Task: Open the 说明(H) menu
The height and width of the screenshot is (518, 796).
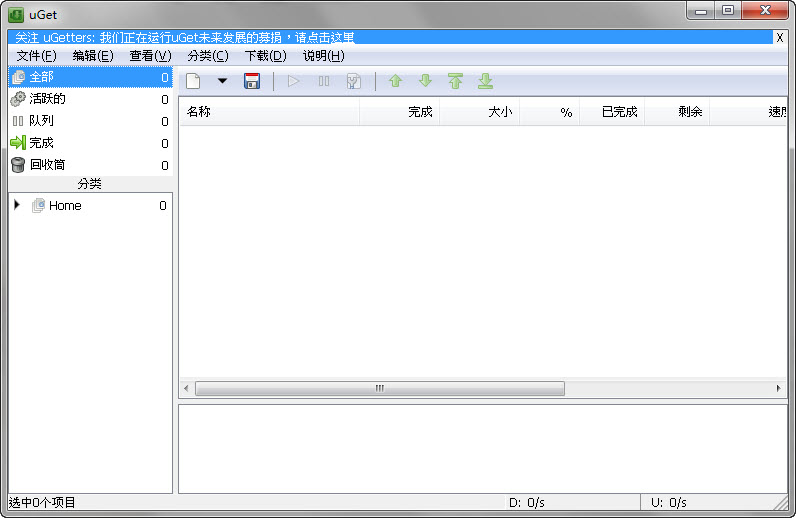Action: point(323,56)
